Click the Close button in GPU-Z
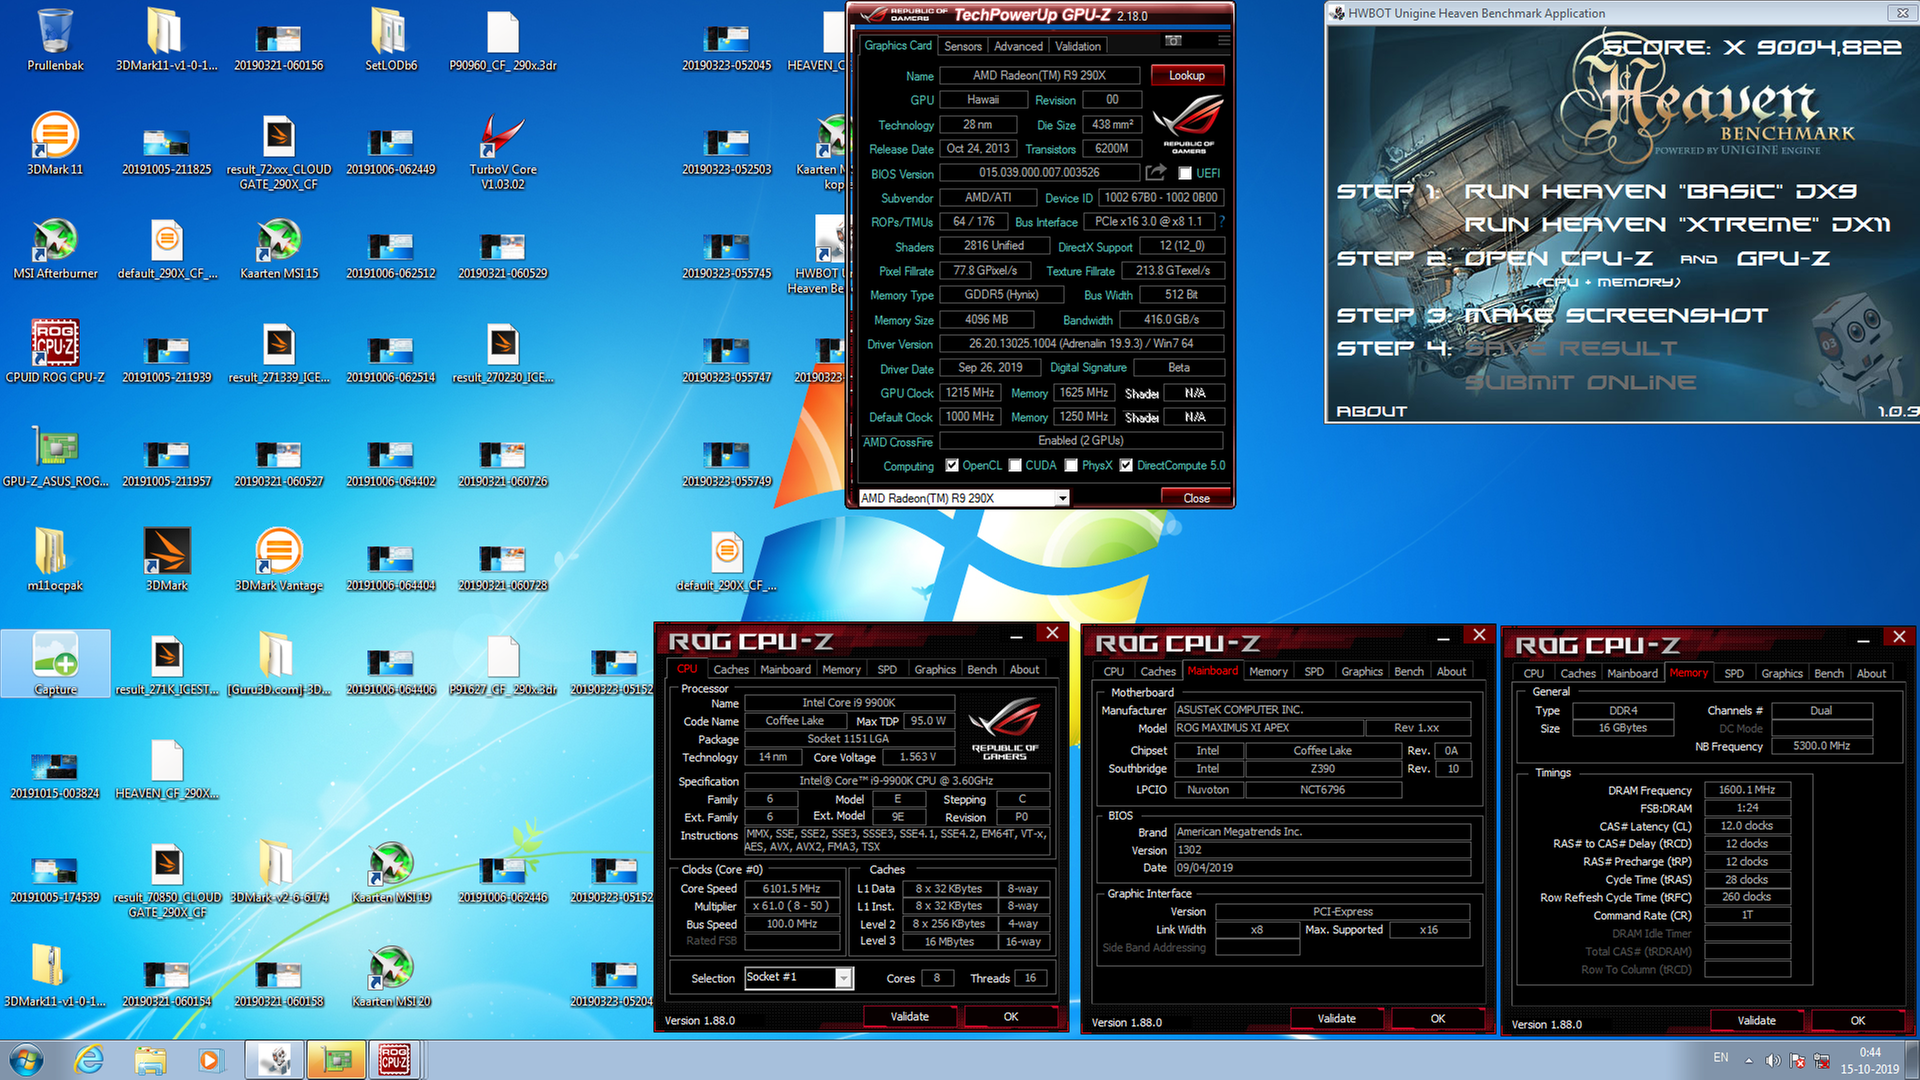The image size is (1920, 1080). pos(1196,498)
